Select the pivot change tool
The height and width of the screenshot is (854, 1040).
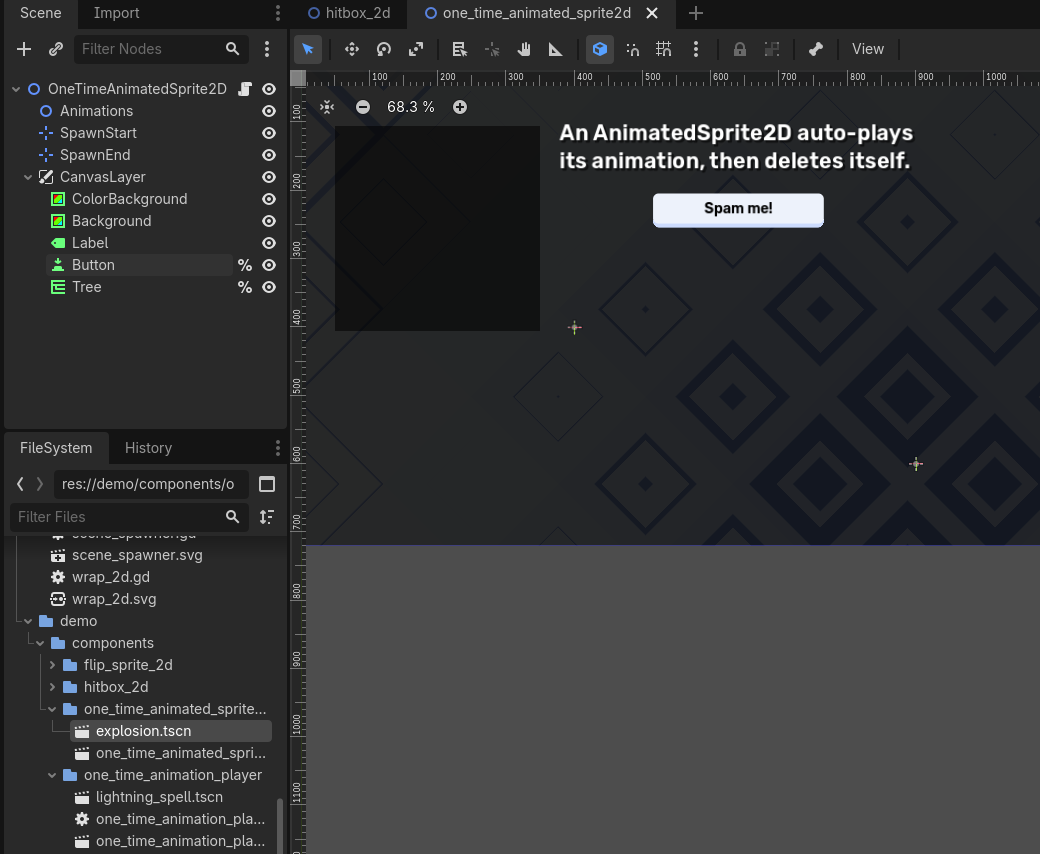pos(491,49)
